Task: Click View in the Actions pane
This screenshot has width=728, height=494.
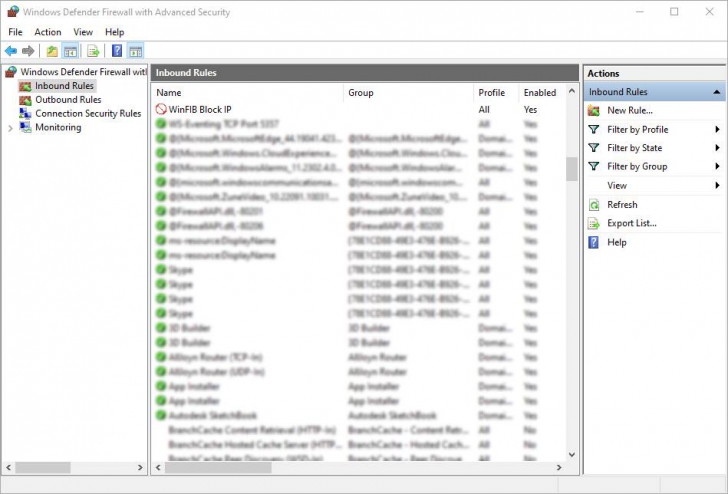Action: (617, 185)
